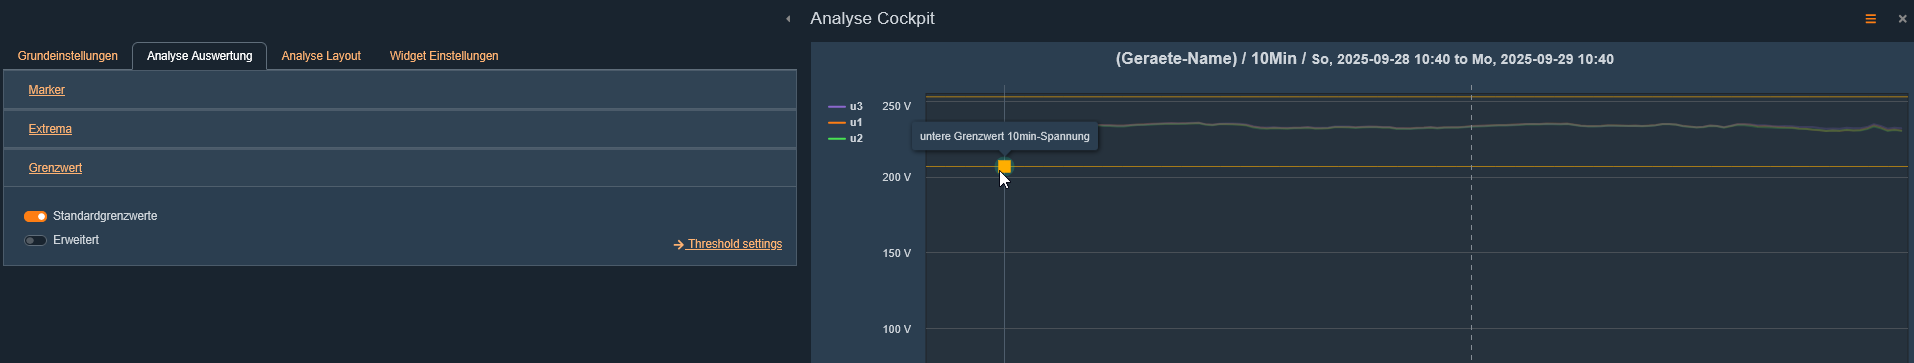Click the chart title (Geraete-Name) / 10Min
This screenshot has height=363, width=1914.
point(1364,59)
